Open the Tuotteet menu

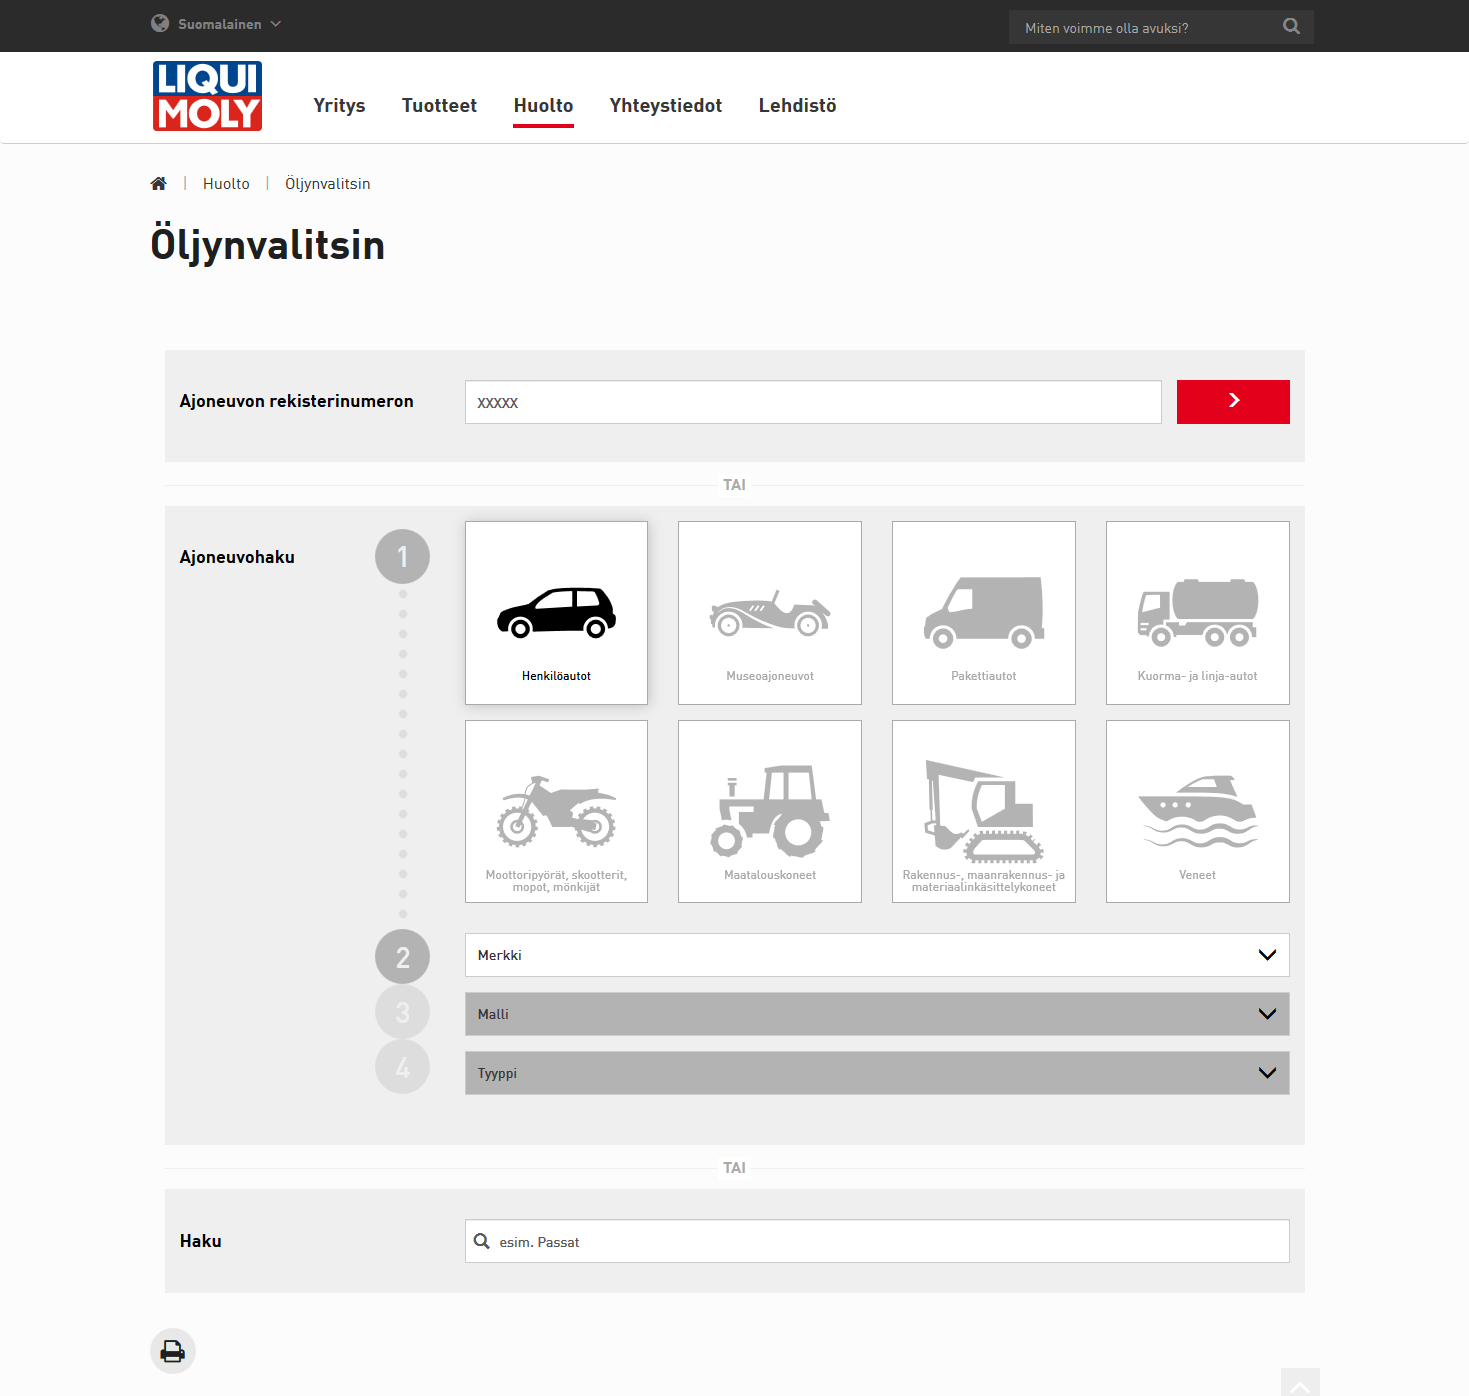click(x=439, y=106)
